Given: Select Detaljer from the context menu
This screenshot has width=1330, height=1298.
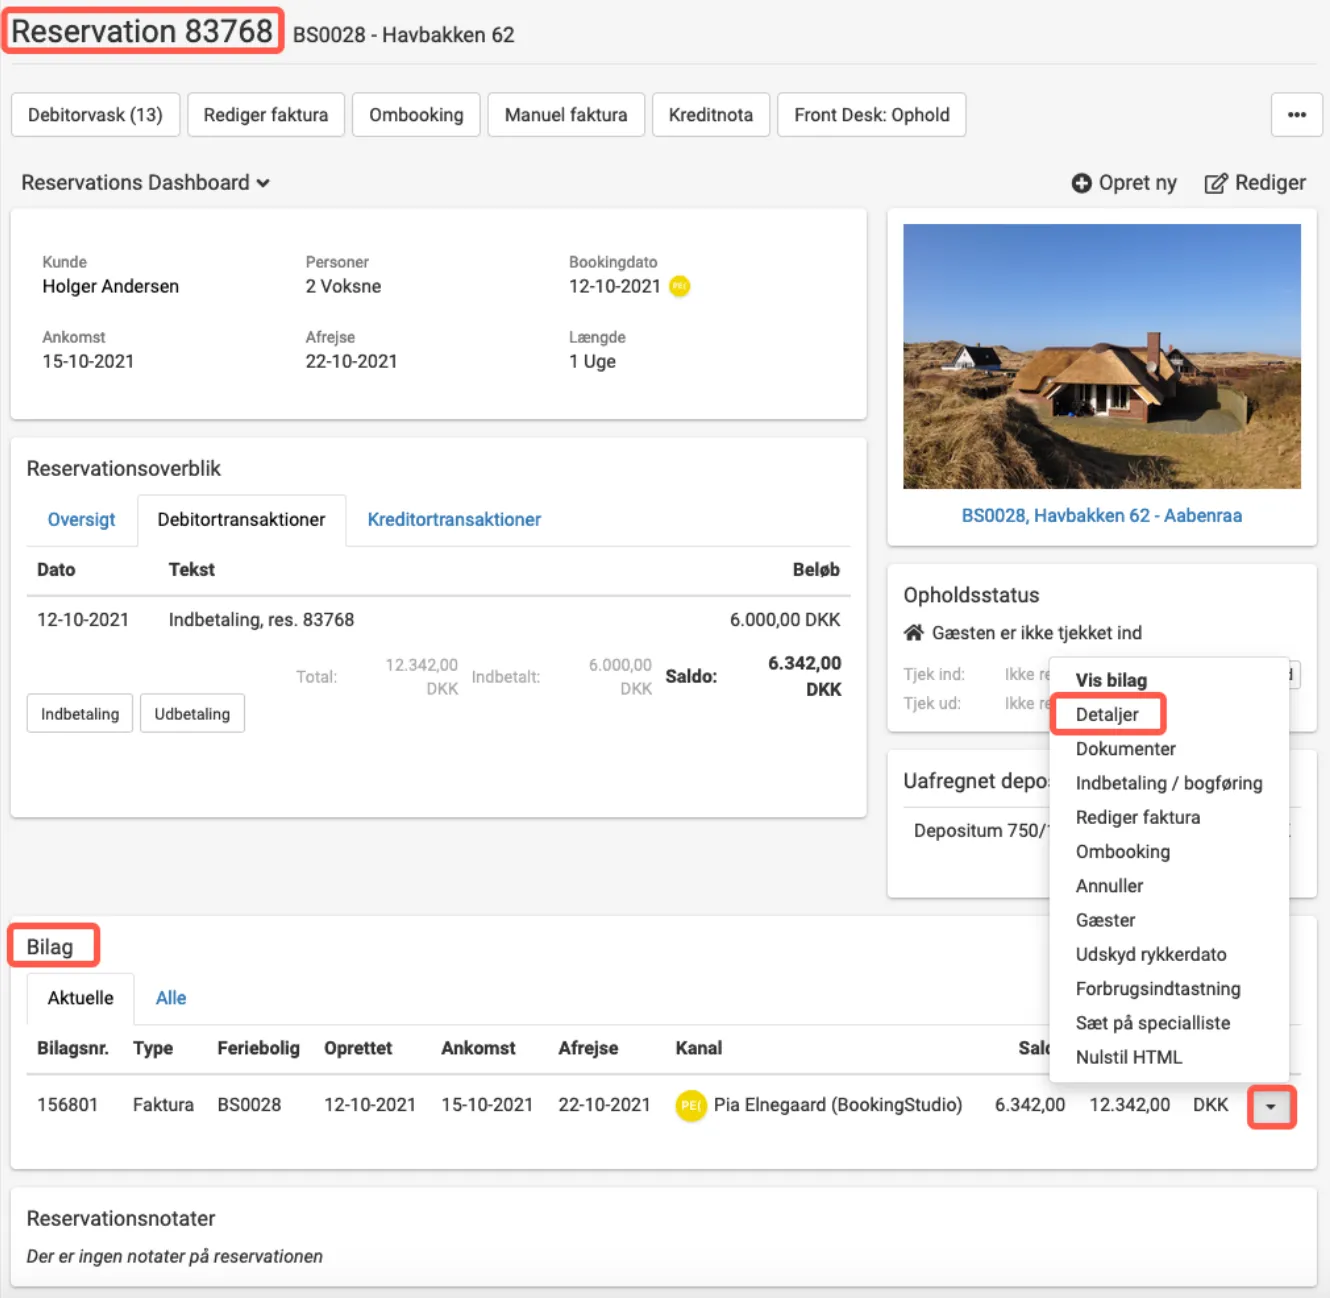Looking at the screenshot, I should pyautogui.click(x=1107, y=714).
